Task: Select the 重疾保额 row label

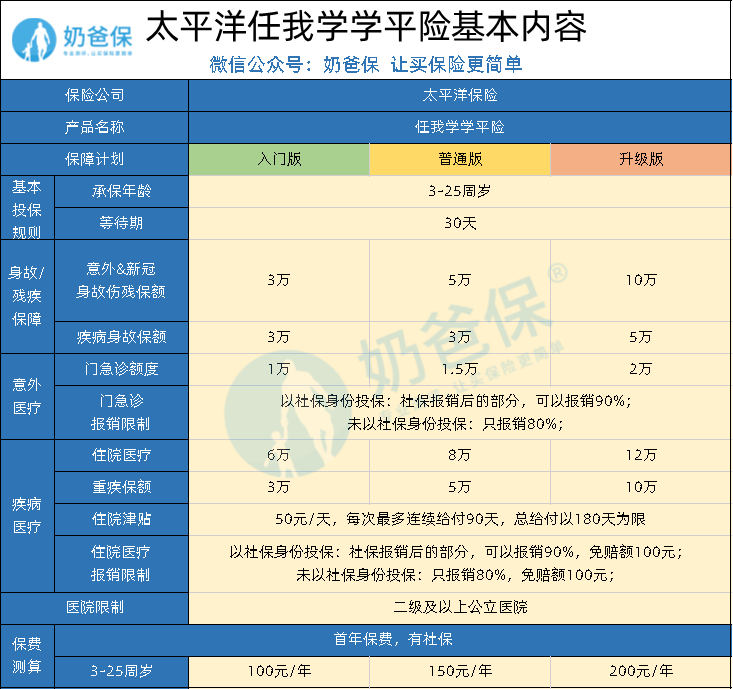Action: (x=122, y=488)
